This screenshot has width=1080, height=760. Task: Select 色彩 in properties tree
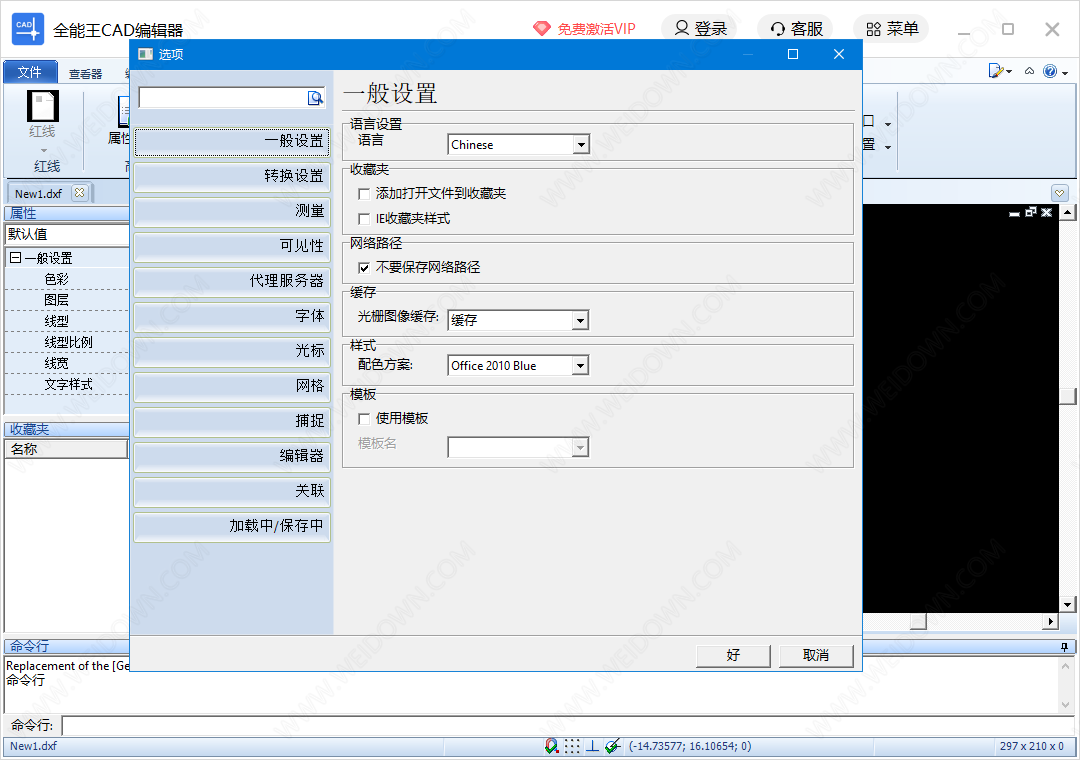coord(56,280)
